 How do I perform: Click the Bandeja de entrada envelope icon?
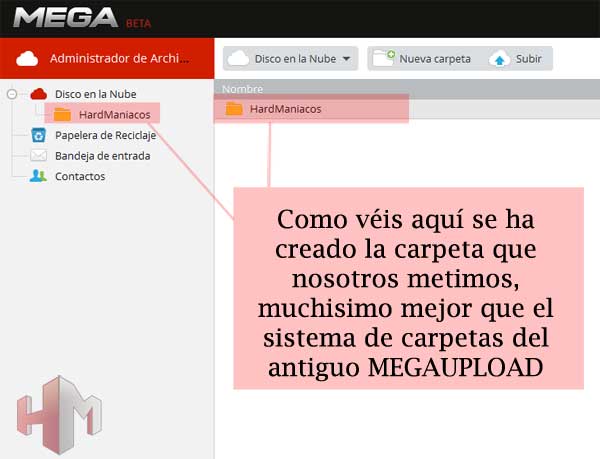tap(38, 156)
